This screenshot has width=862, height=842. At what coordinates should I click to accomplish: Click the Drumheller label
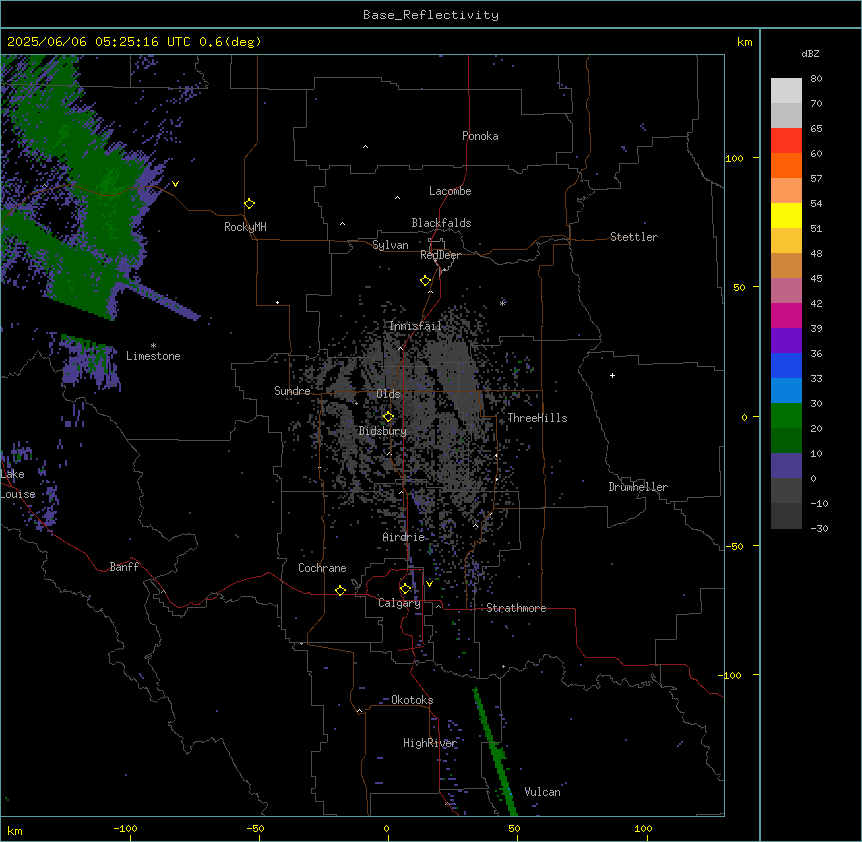click(x=638, y=487)
